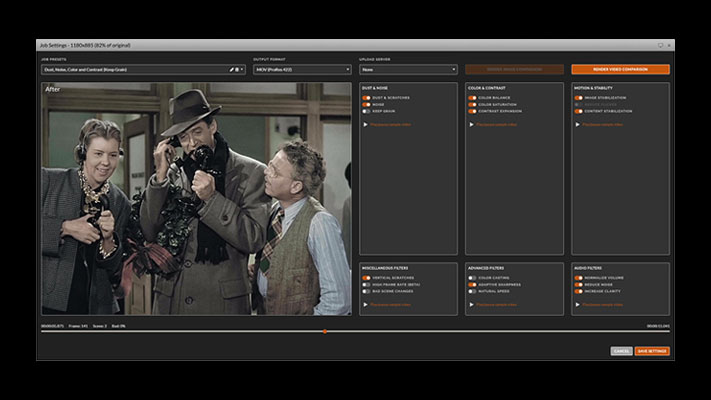The image size is (711, 400).
Task: Toggle Image Stabilization switch
Action: click(x=579, y=98)
